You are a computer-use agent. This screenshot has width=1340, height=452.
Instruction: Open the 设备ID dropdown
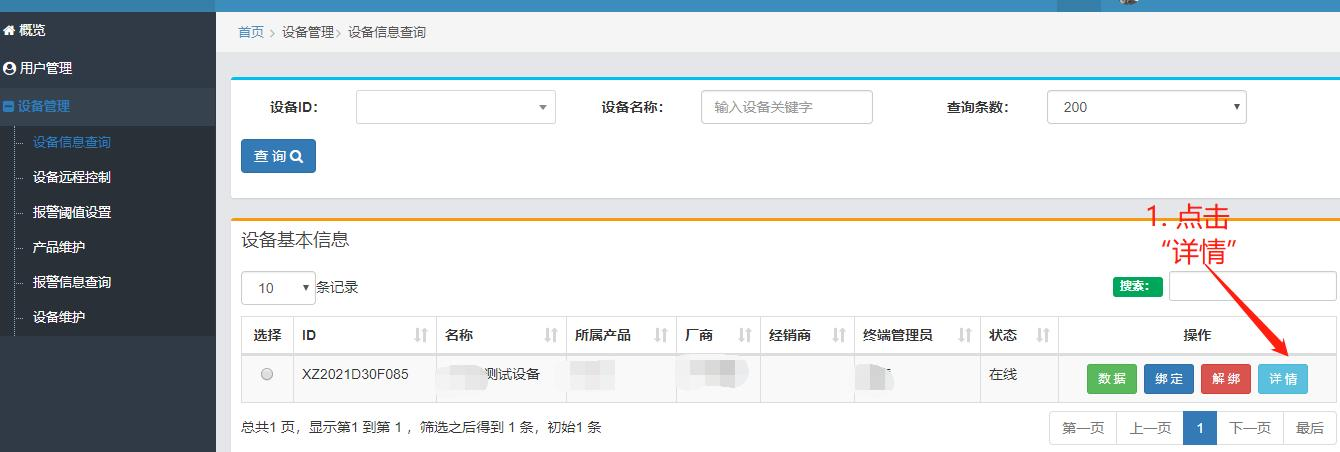(456, 107)
